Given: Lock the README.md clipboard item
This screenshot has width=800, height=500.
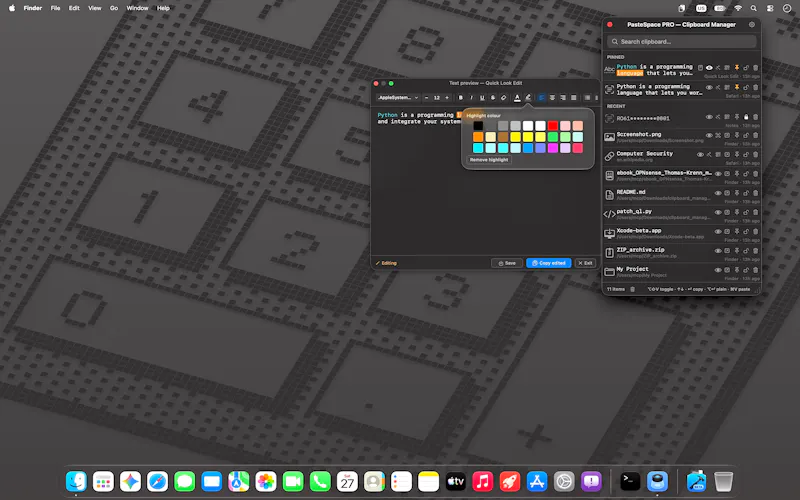Looking at the screenshot, I should pos(746,193).
